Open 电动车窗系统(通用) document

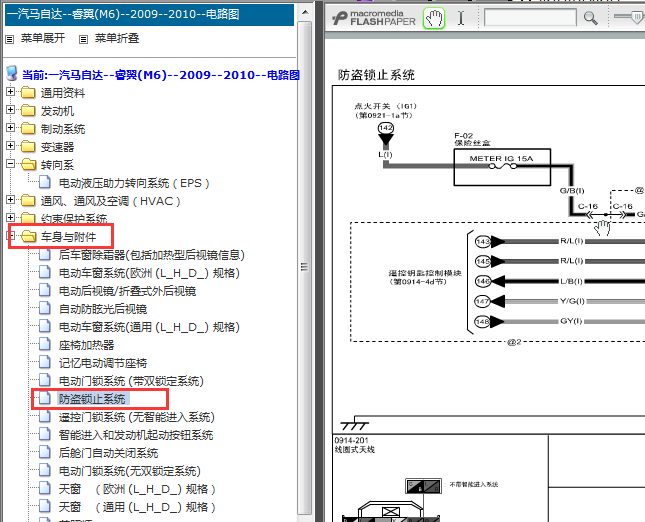[149, 327]
